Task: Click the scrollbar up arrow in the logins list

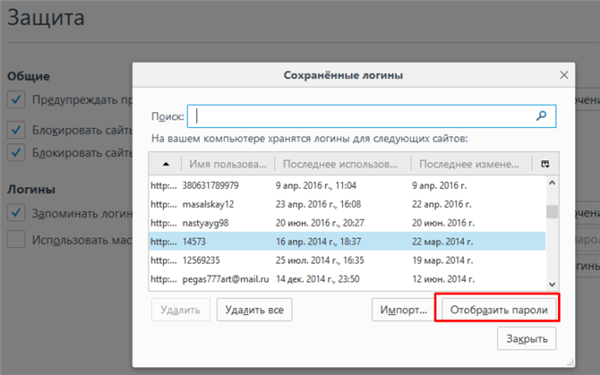Action: [552, 183]
